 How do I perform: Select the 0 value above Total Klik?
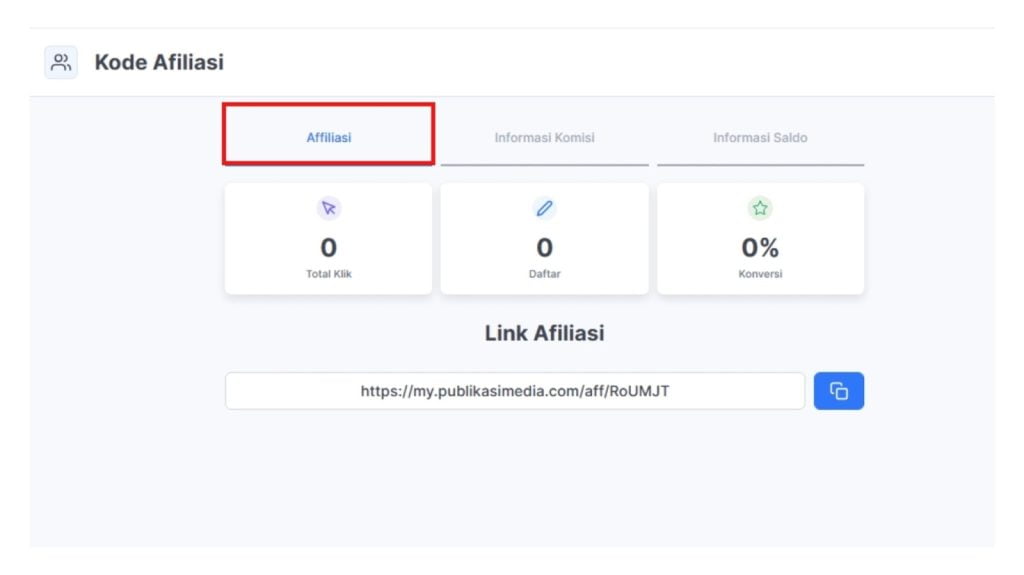click(x=328, y=248)
